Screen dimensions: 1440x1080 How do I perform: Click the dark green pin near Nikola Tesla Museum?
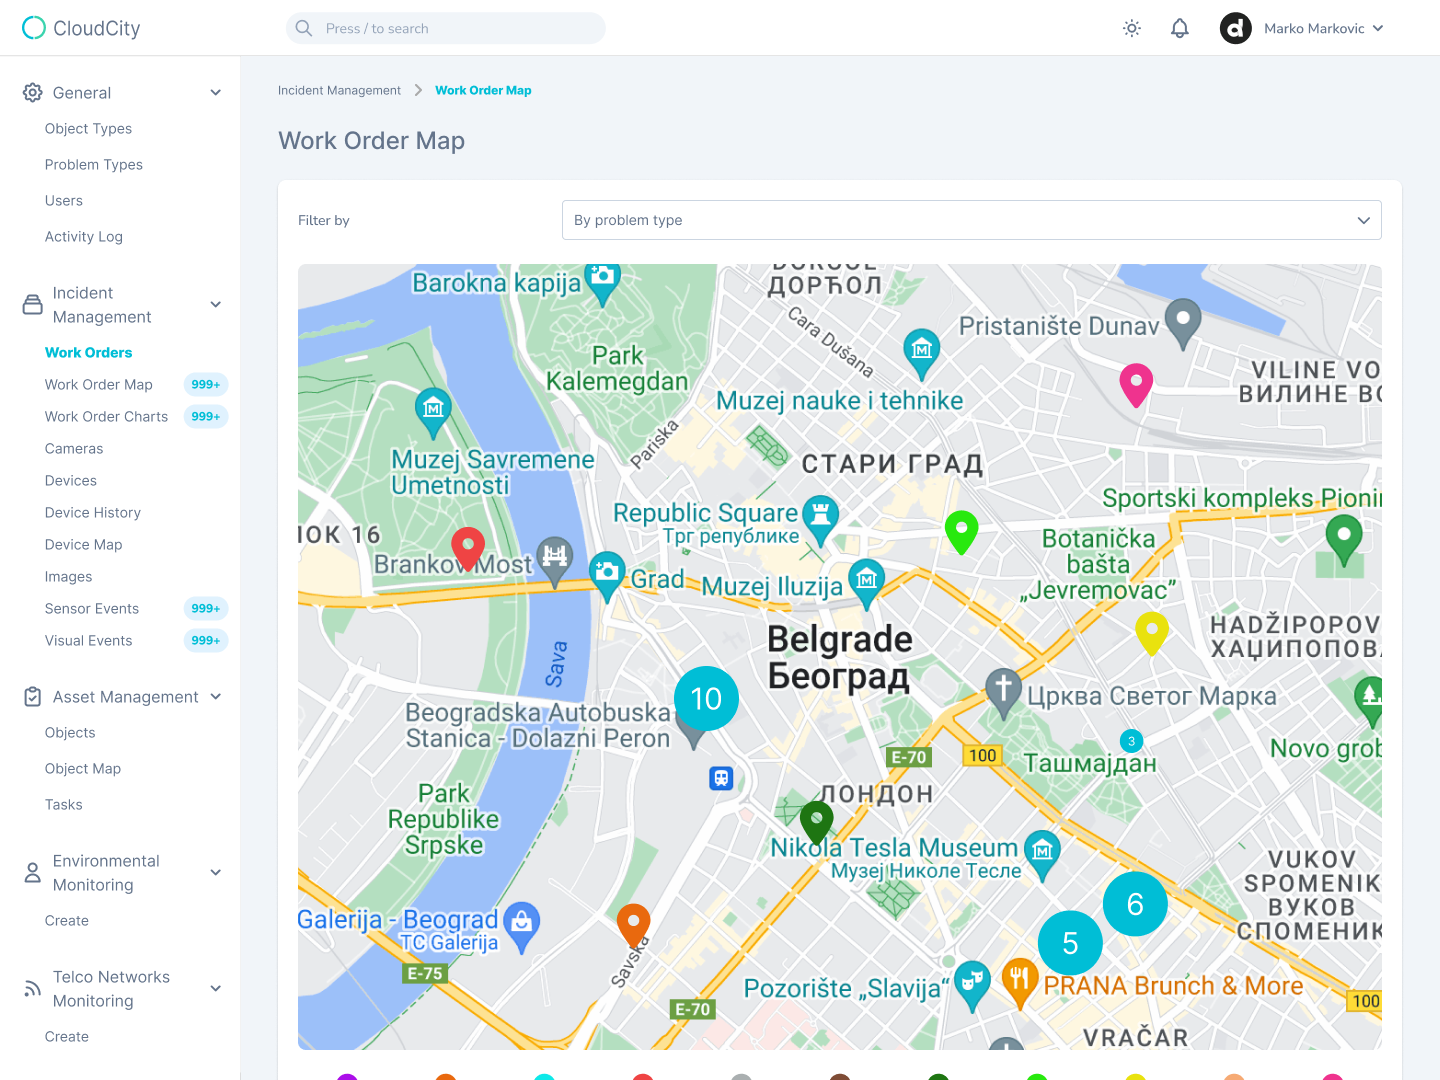pyautogui.click(x=817, y=821)
